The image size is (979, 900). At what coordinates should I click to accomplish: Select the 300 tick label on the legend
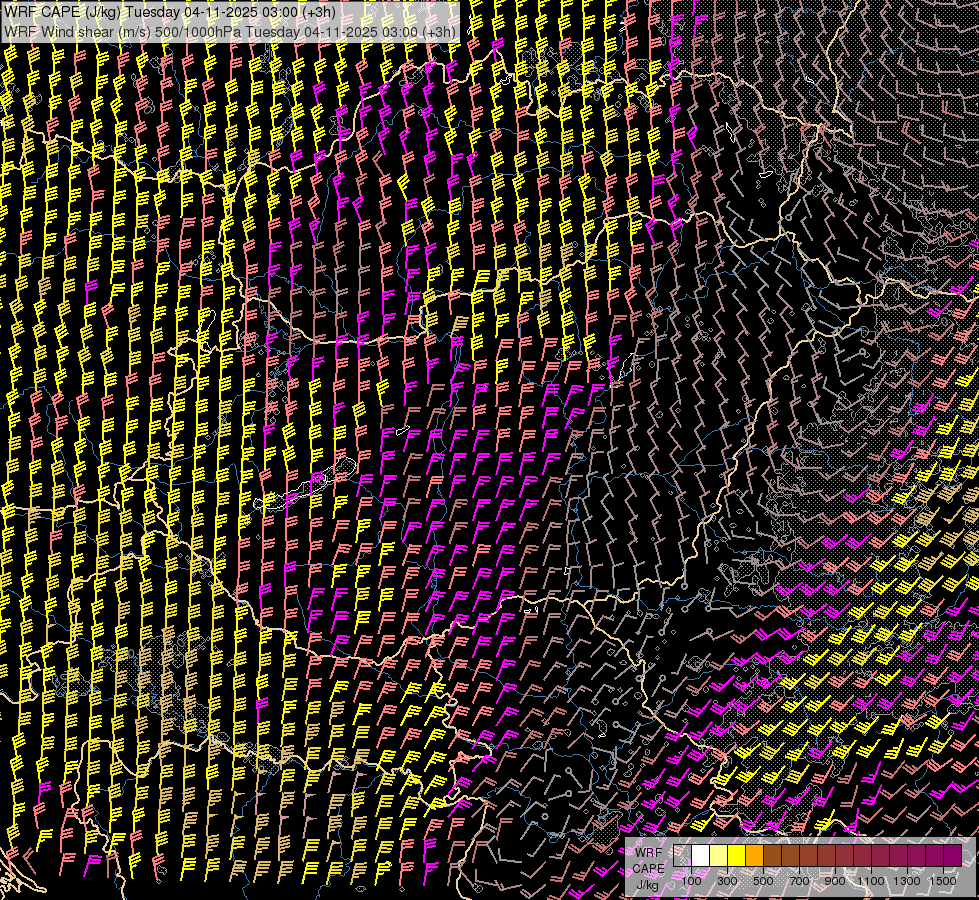[x=727, y=881]
